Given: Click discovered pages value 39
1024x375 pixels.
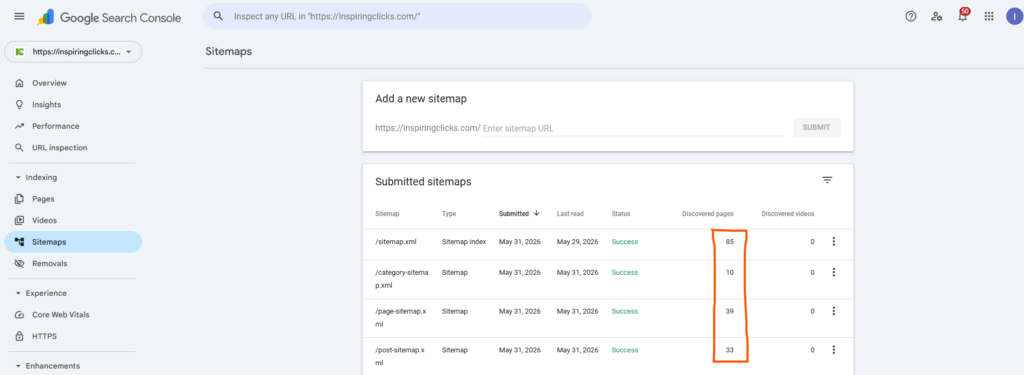Looking at the screenshot, I should coord(729,311).
